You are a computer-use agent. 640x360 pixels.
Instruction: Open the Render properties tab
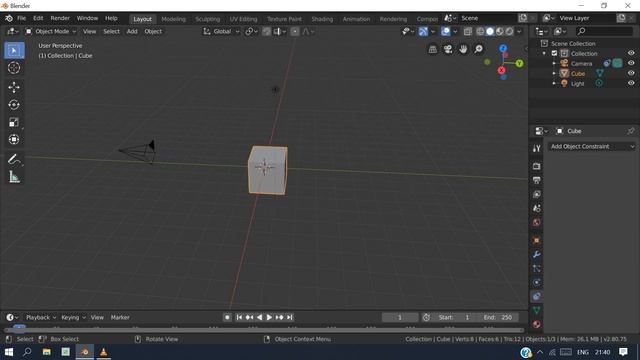536,166
